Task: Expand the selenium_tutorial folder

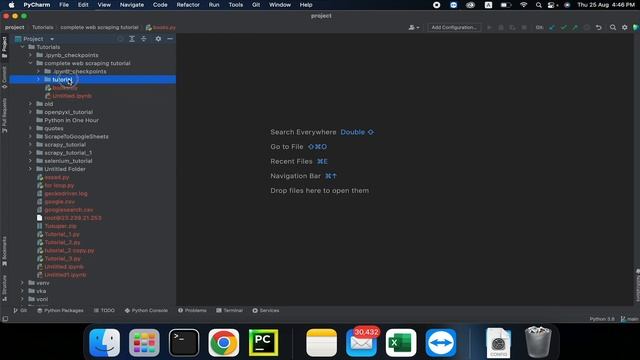Action: coord(31,161)
